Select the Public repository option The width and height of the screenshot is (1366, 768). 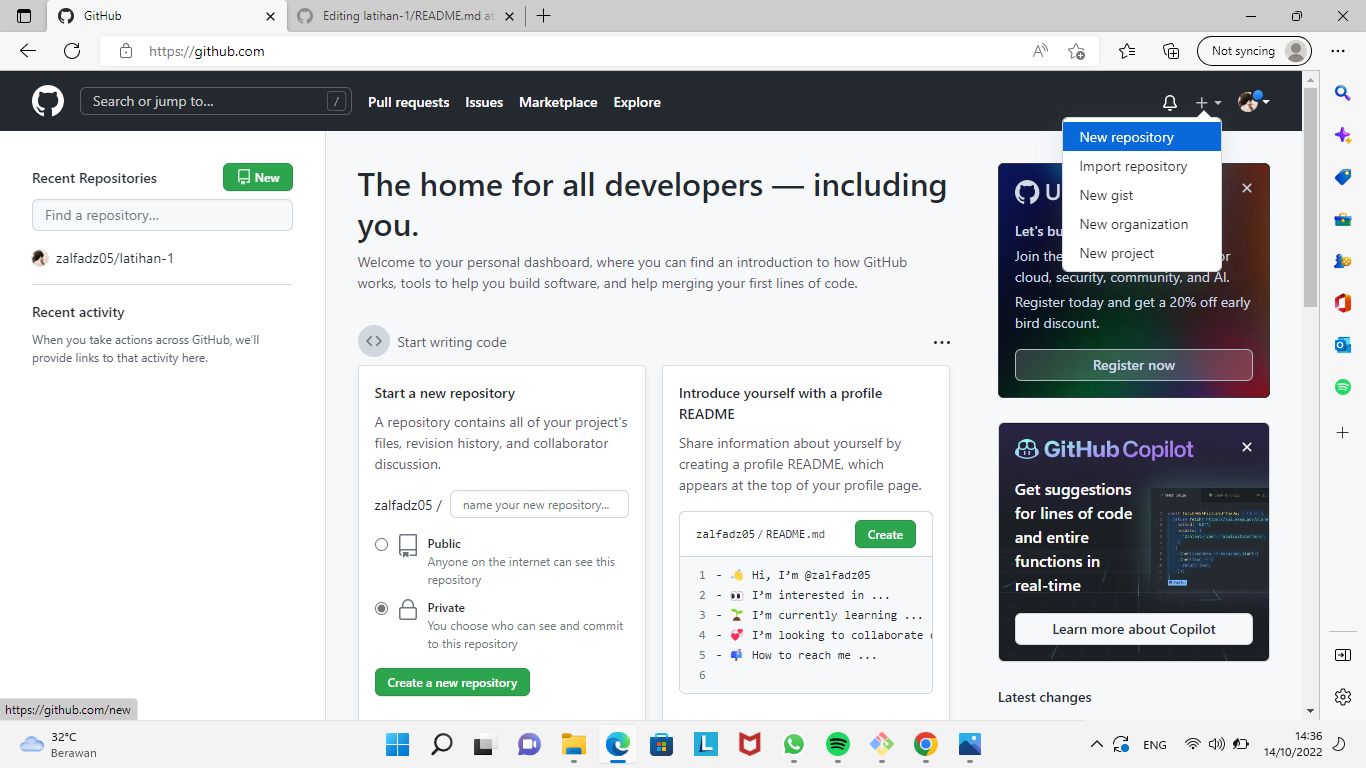point(381,544)
